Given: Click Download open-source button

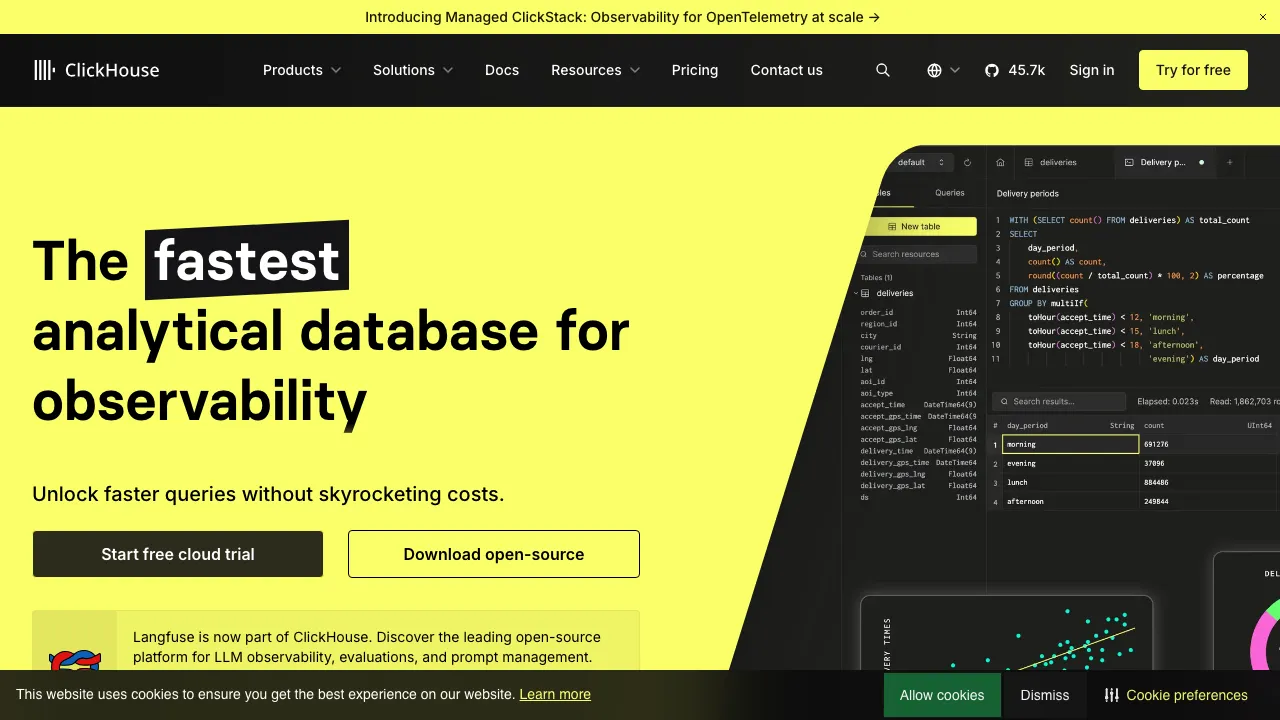Looking at the screenshot, I should coord(494,554).
